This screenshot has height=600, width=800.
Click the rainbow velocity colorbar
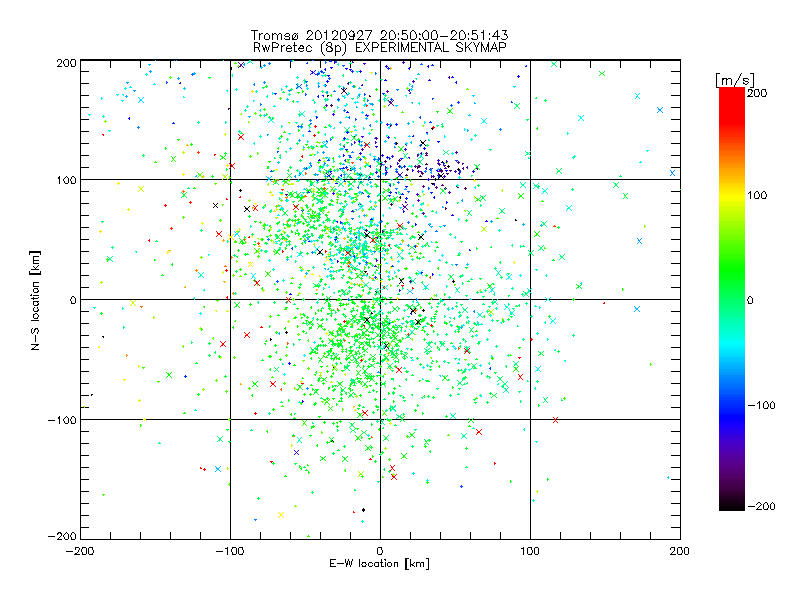point(732,299)
